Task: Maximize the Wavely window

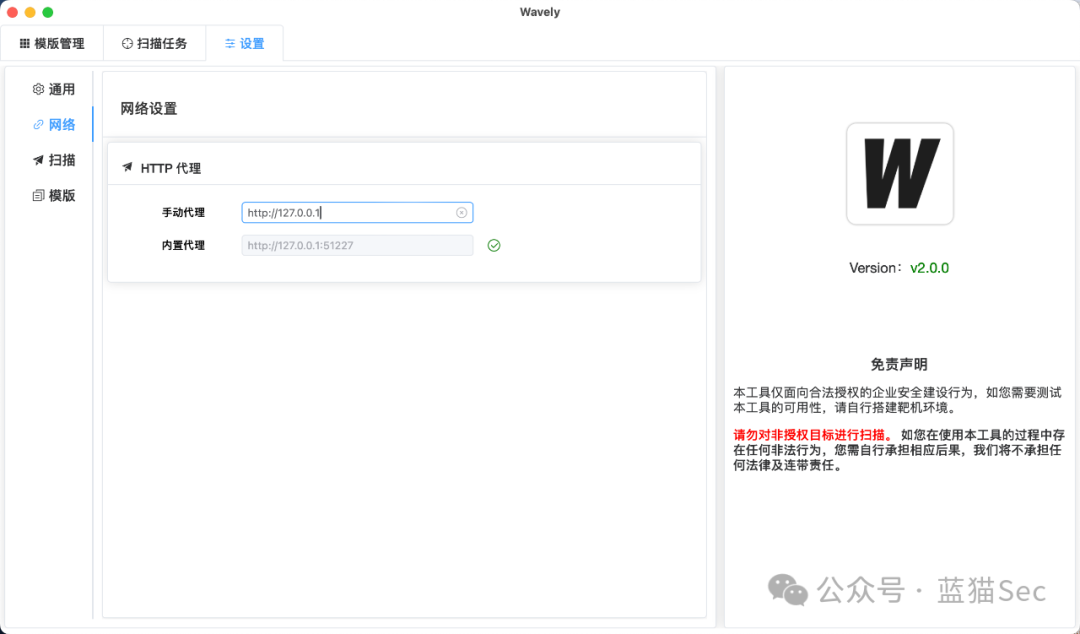Action: (48, 12)
